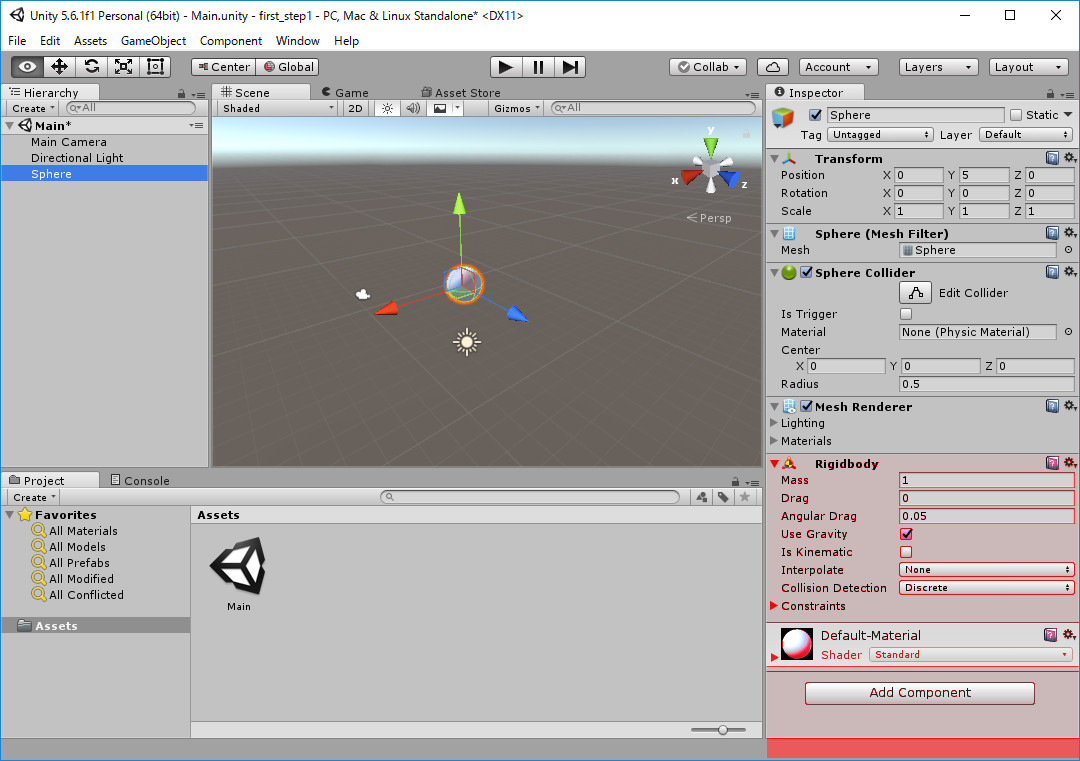Check the Is Trigger checkbox
Viewport: 1080px width, 761px height.
pyautogui.click(x=906, y=314)
